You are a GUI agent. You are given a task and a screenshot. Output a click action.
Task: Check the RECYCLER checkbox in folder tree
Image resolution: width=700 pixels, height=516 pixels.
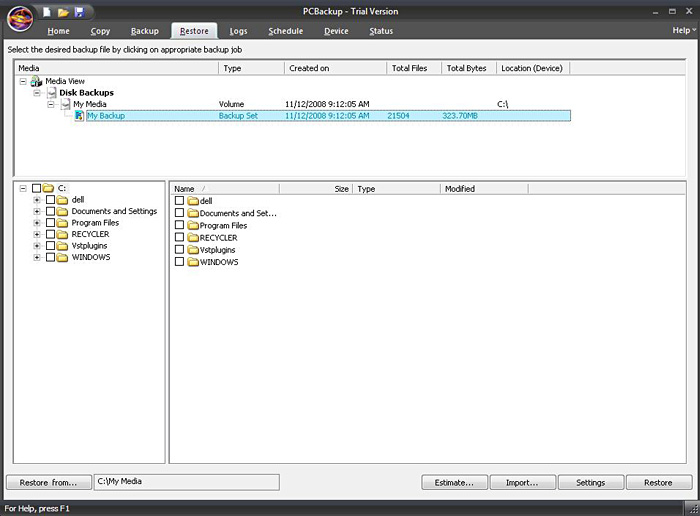(50, 235)
